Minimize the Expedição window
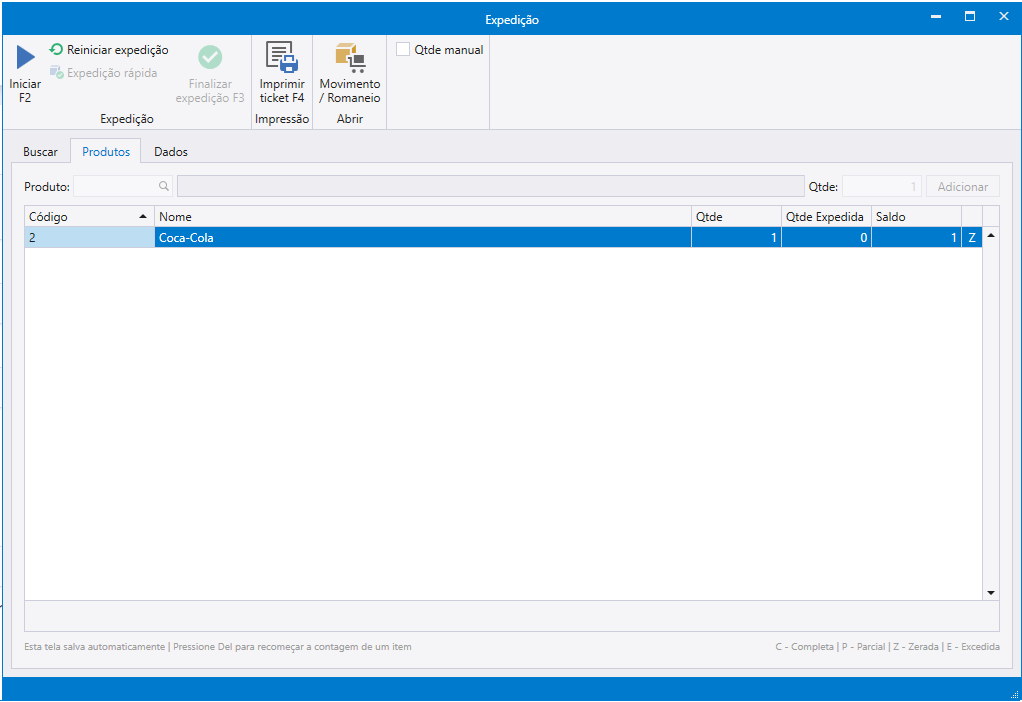 coord(936,17)
